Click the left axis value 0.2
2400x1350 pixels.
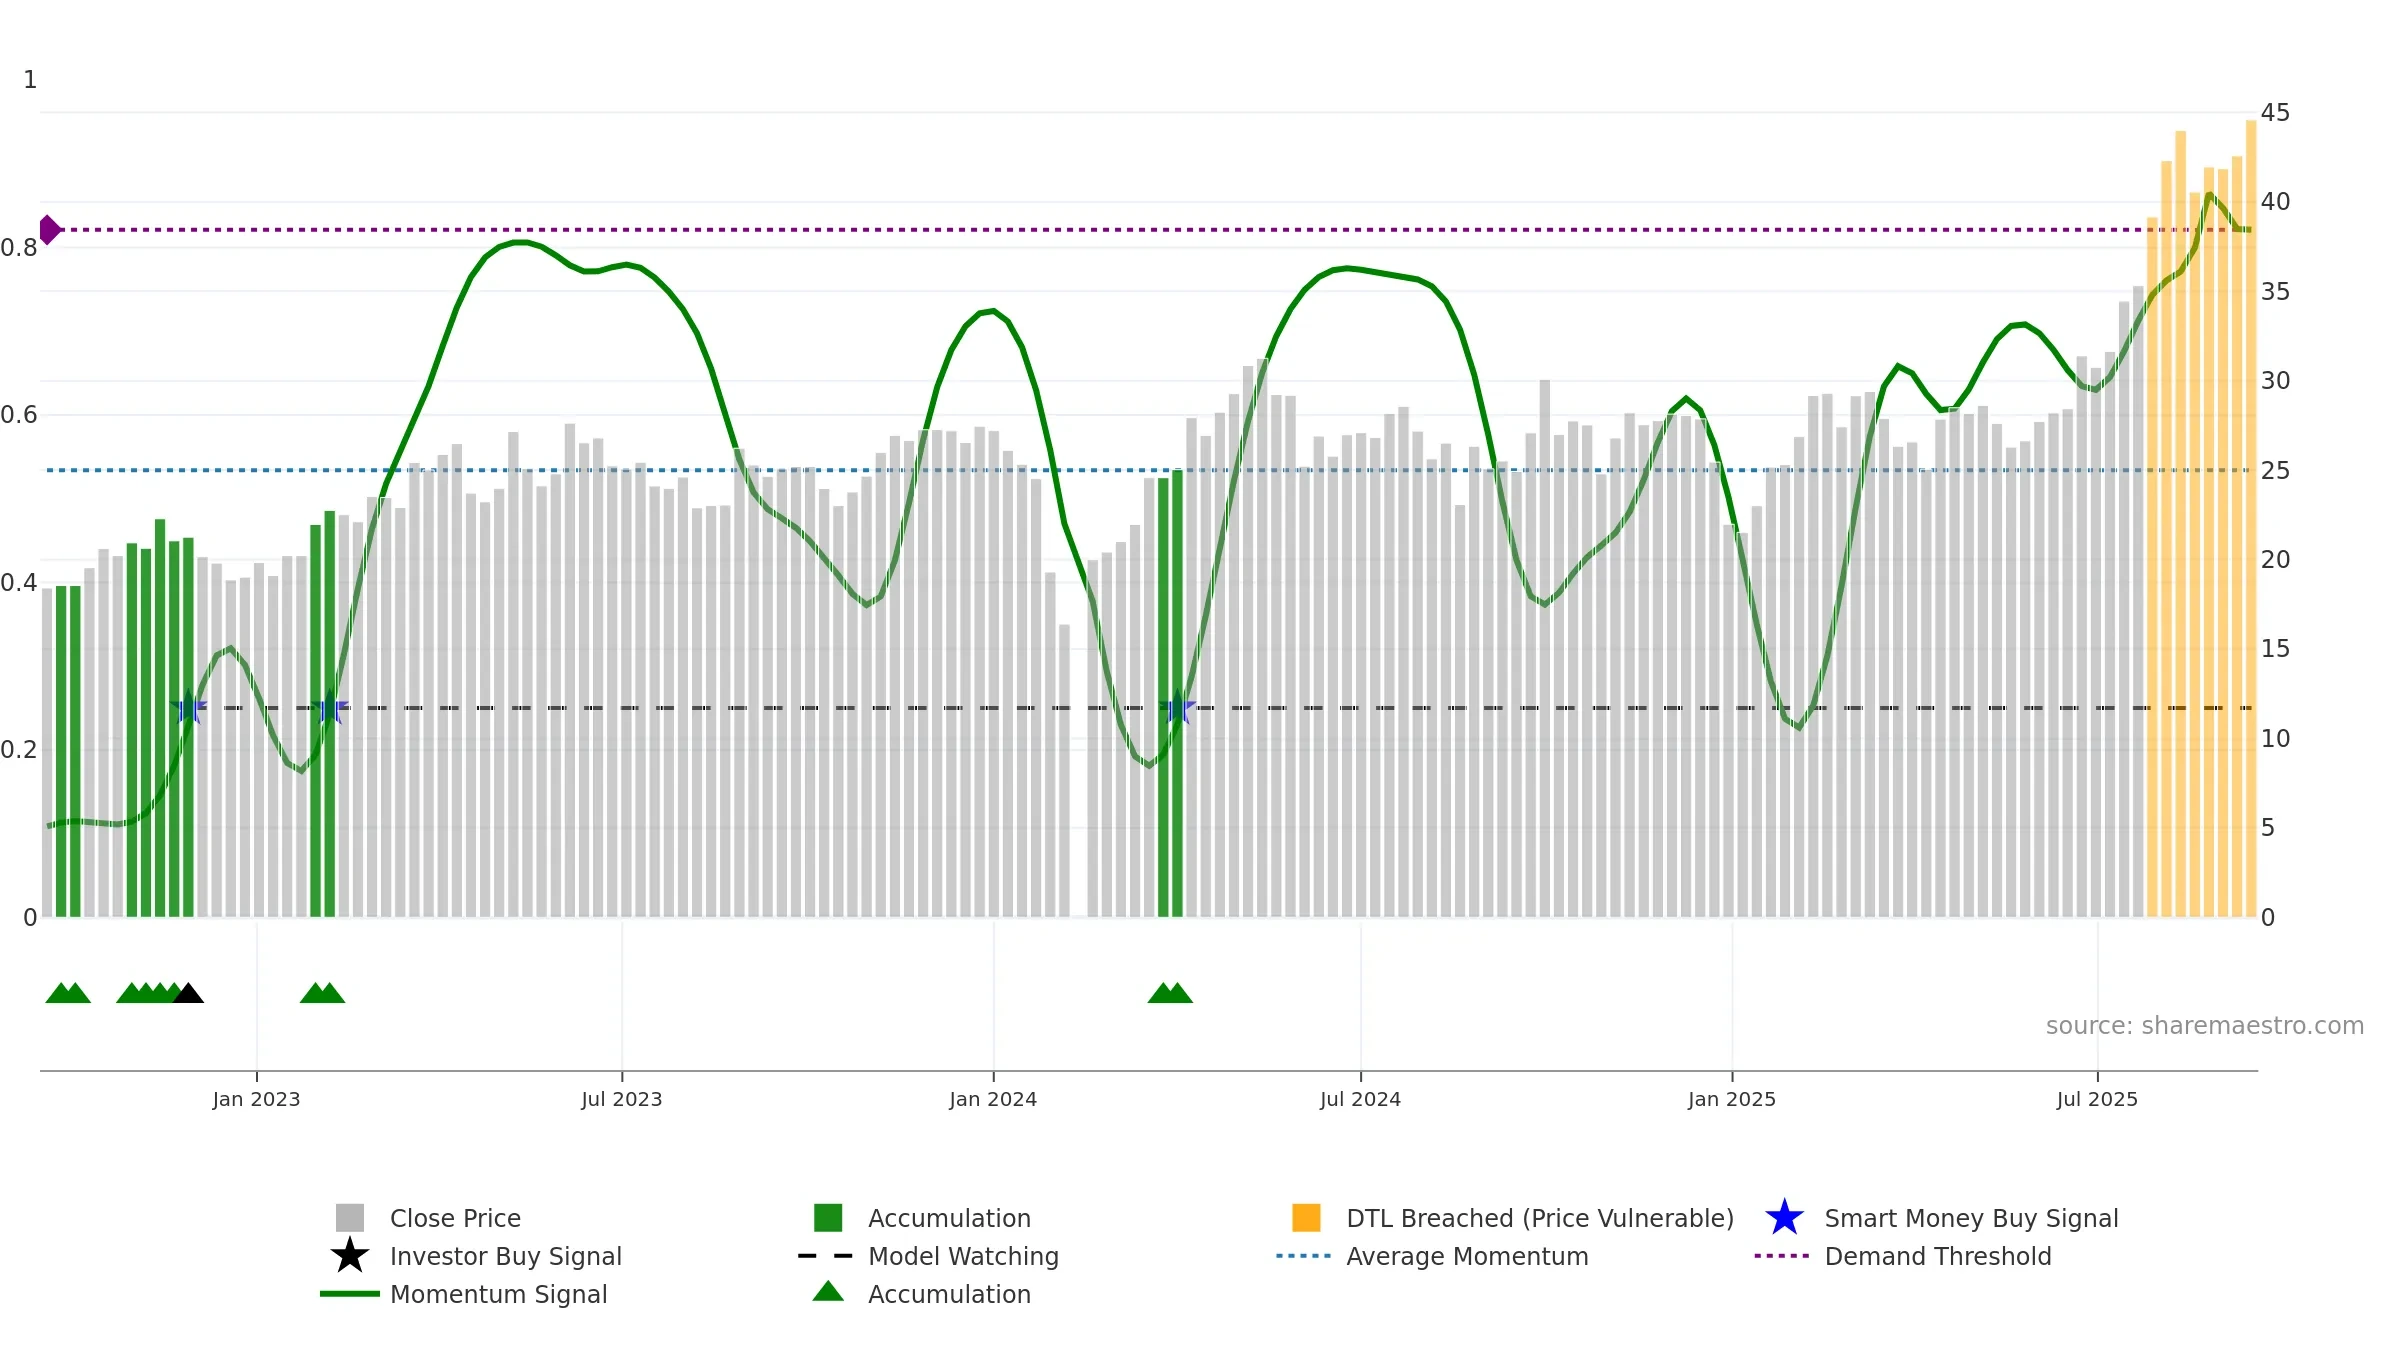tap(19, 750)
